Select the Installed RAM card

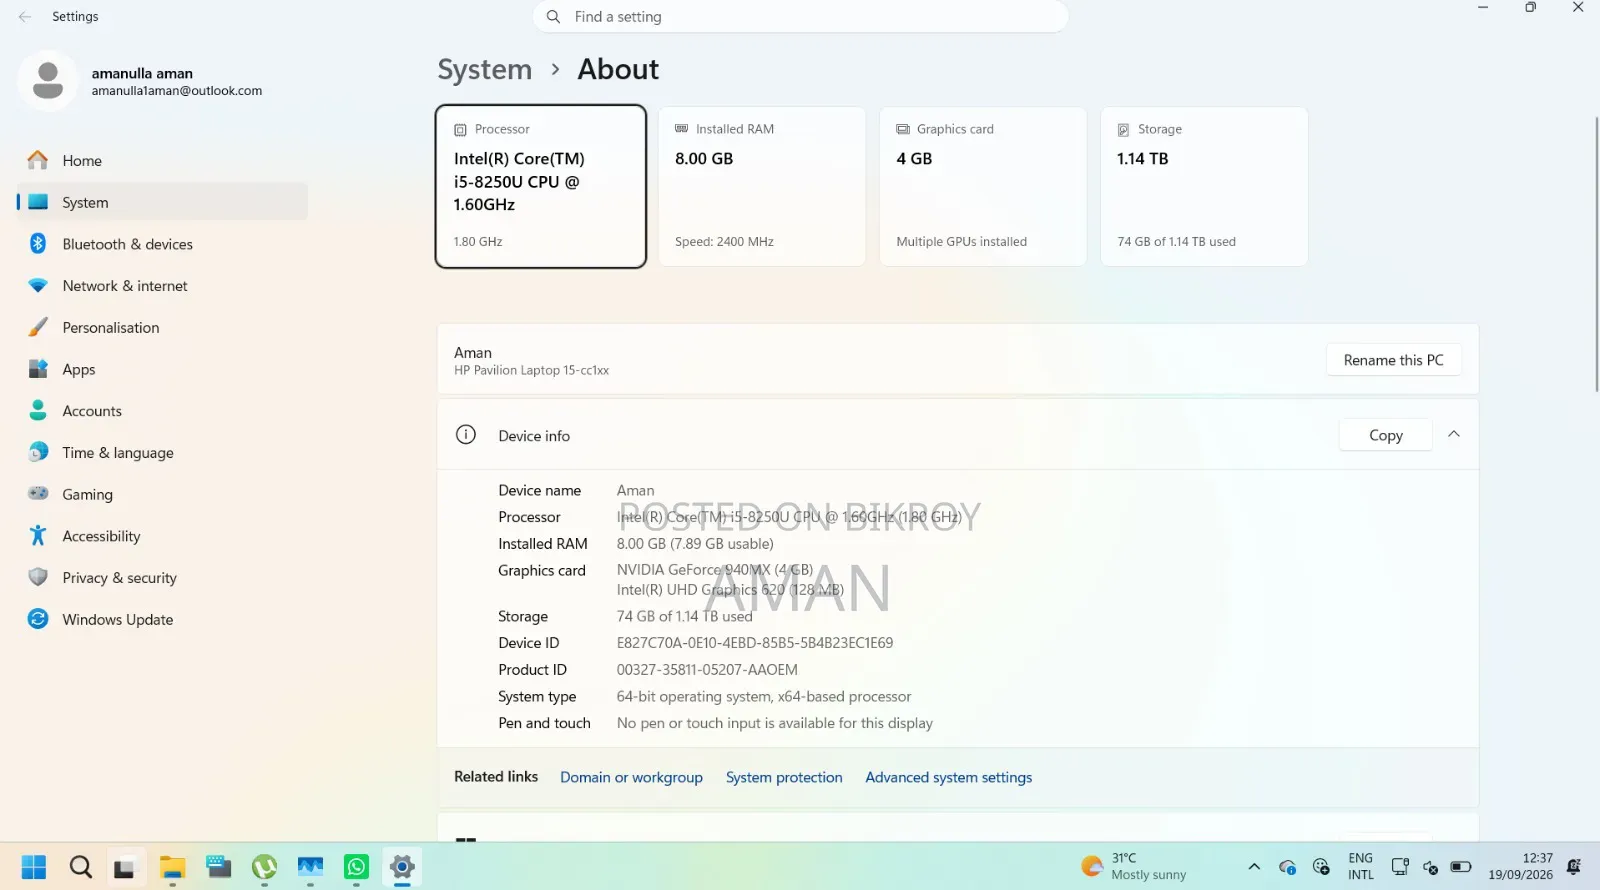coord(762,186)
